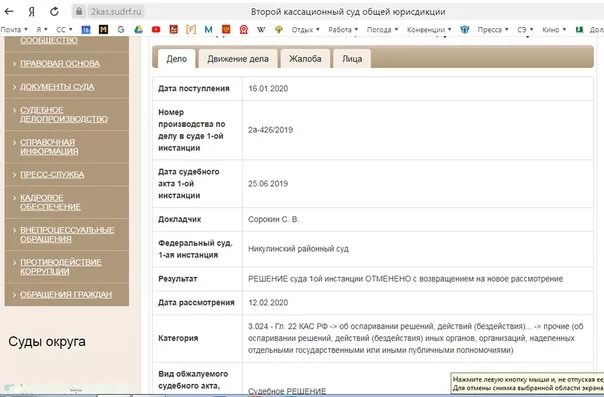604x397 pixels.
Task: Click the Докладчик label
Action: 180,219
